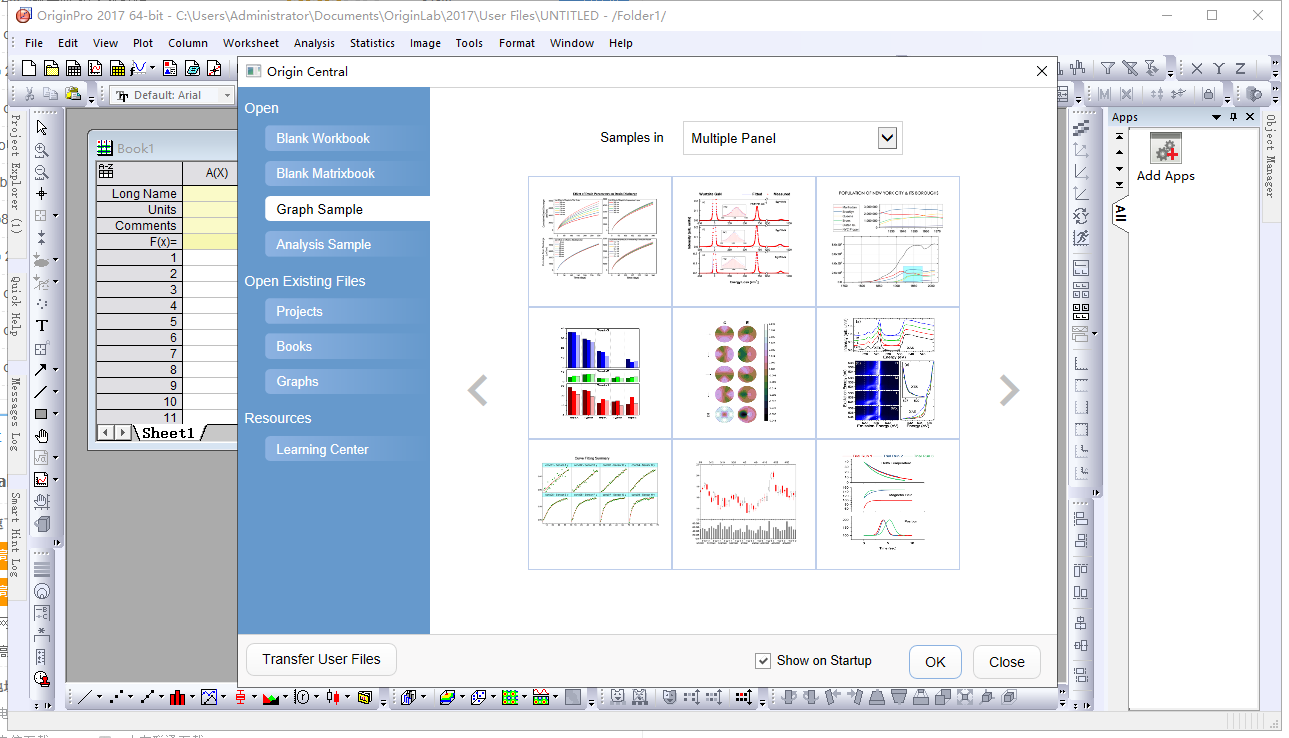Select the Sheet1 worksheet tab
Screen dimensions: 1289x738
(167, 433)
